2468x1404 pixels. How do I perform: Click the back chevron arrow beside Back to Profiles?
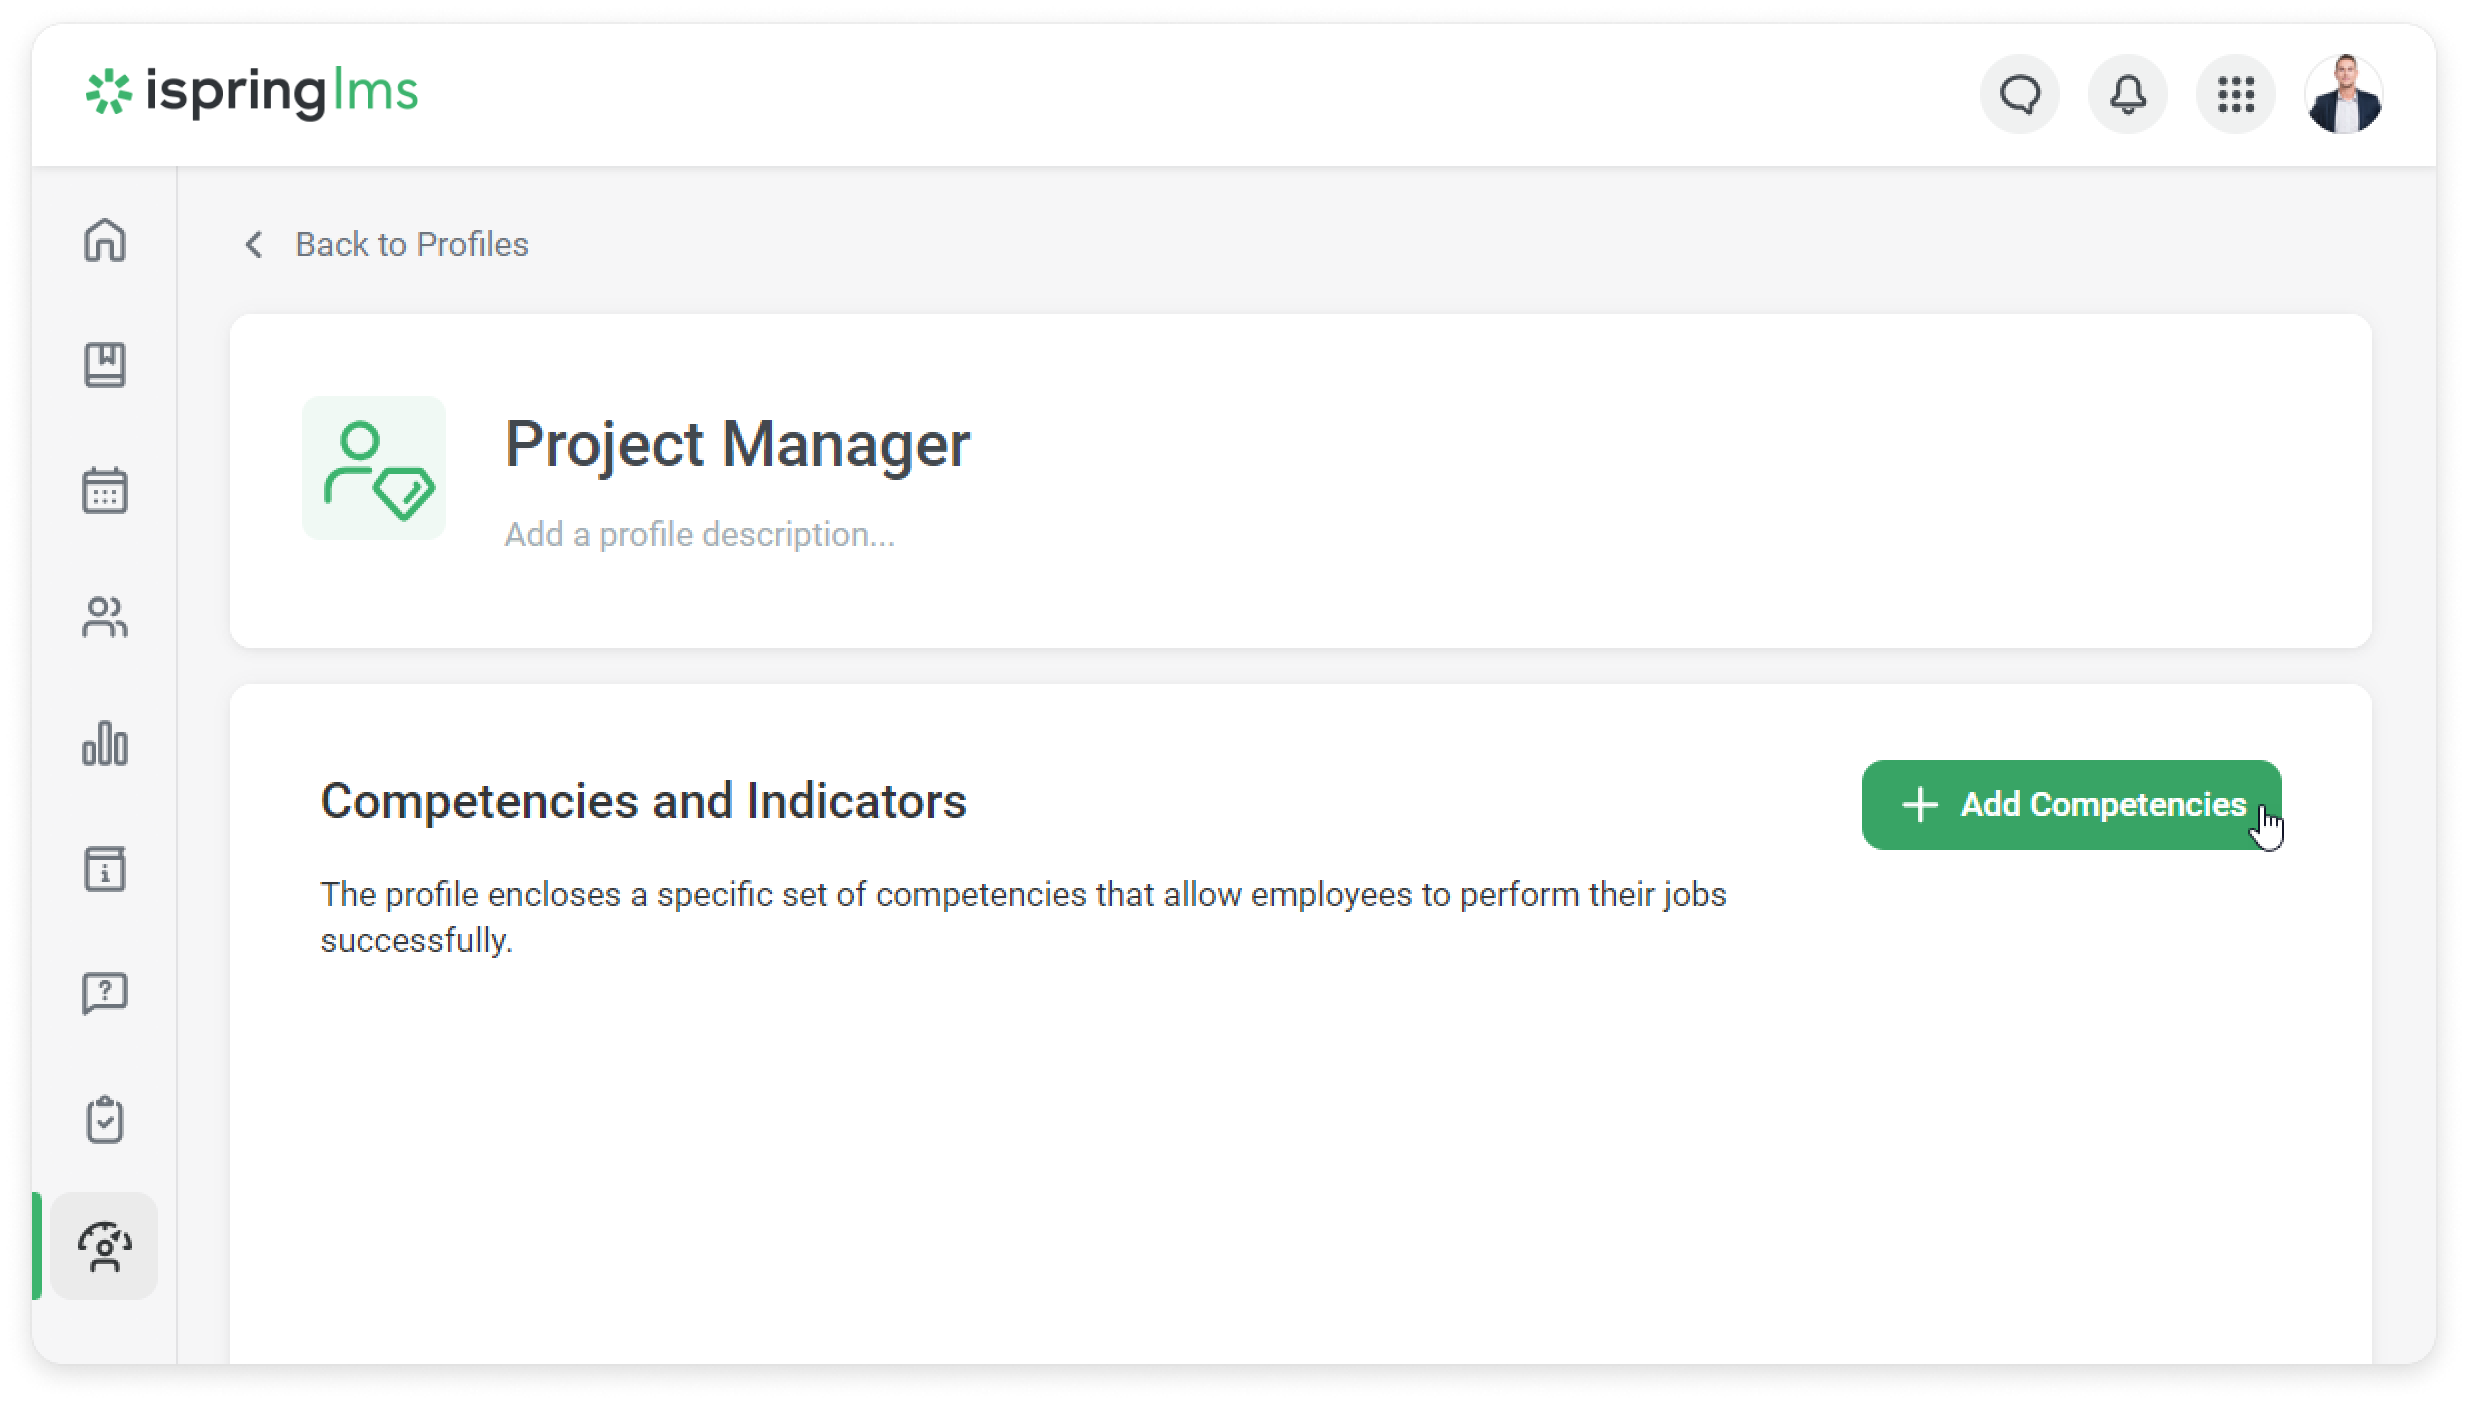point(254,245)
